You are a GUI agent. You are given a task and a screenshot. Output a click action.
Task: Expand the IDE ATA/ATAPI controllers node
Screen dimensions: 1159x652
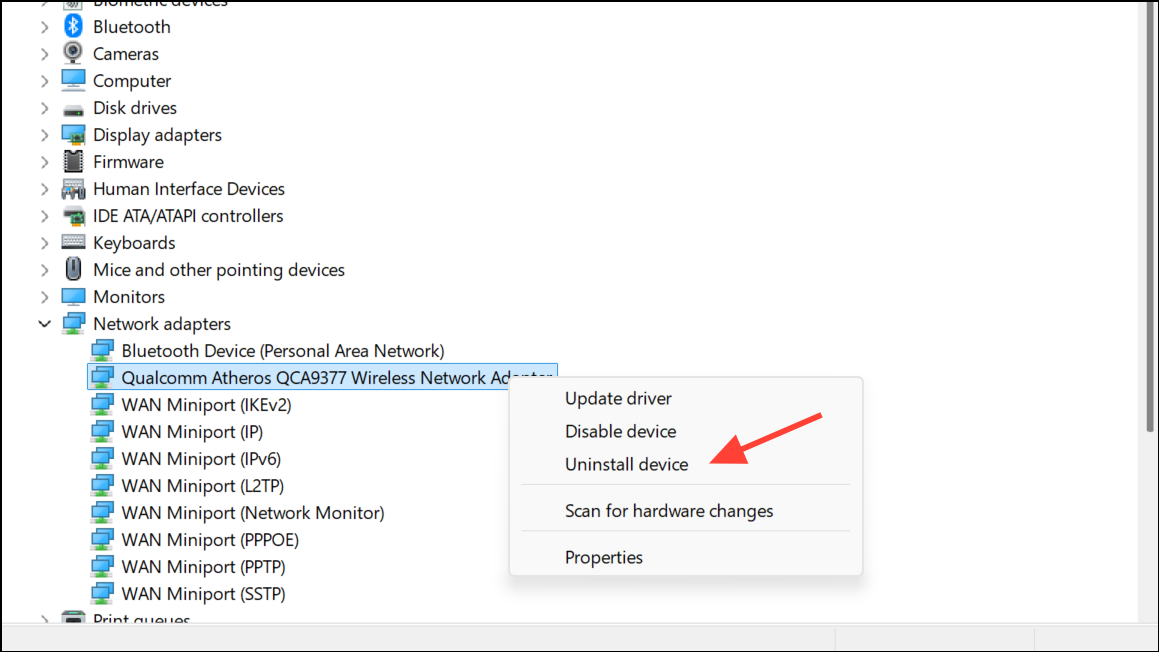click(x=45, y=216)
